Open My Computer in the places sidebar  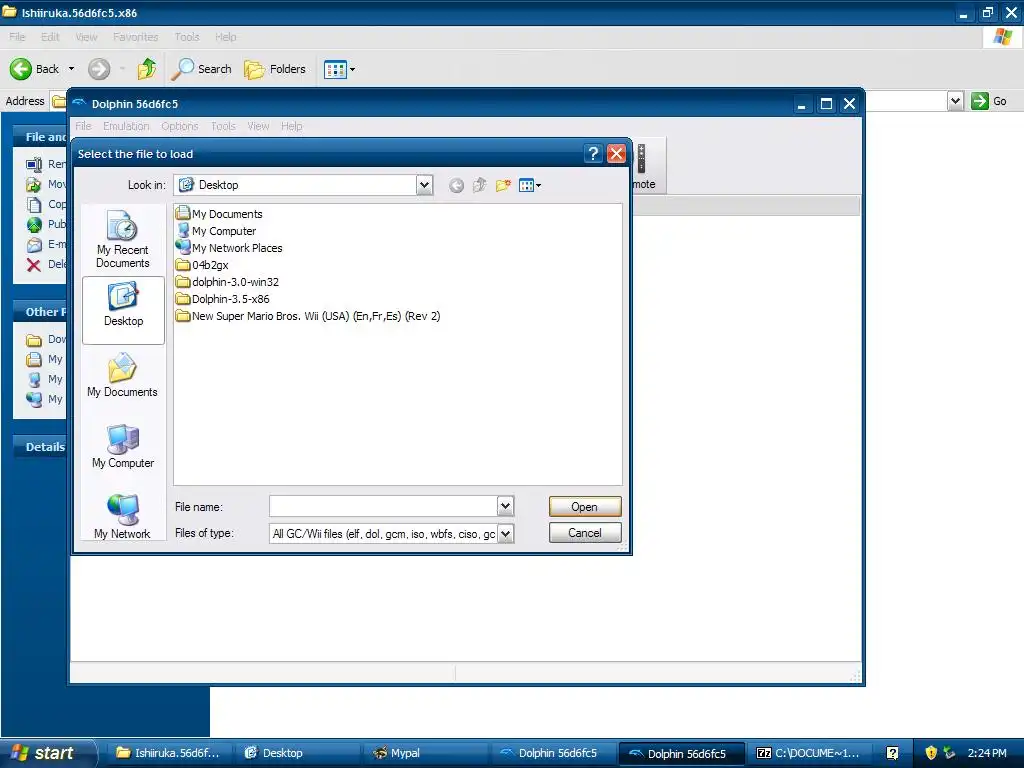[123, 447]
